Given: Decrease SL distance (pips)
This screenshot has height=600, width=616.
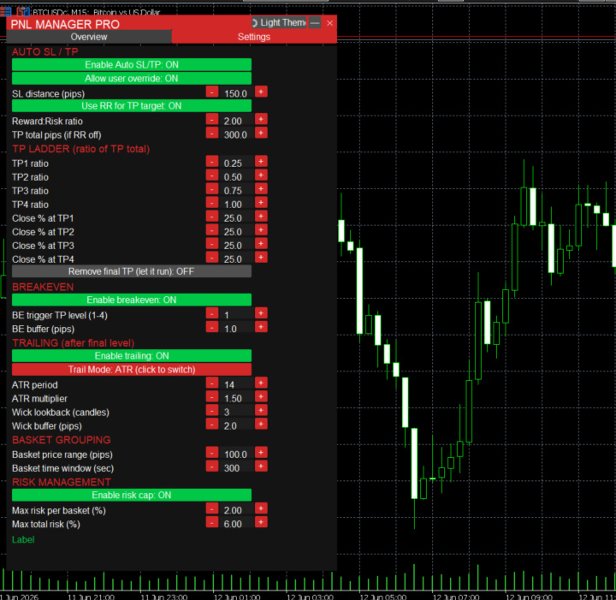Looking at the screenshot, I should [212, 92].
